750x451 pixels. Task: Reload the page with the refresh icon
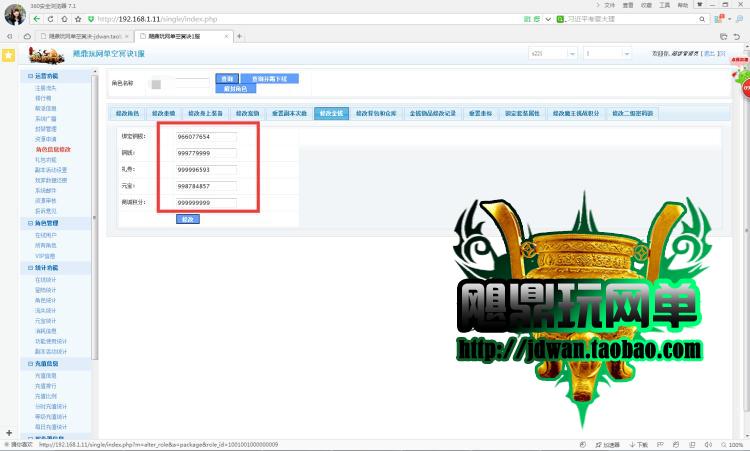pyautogui.click(x=50, y=19)
